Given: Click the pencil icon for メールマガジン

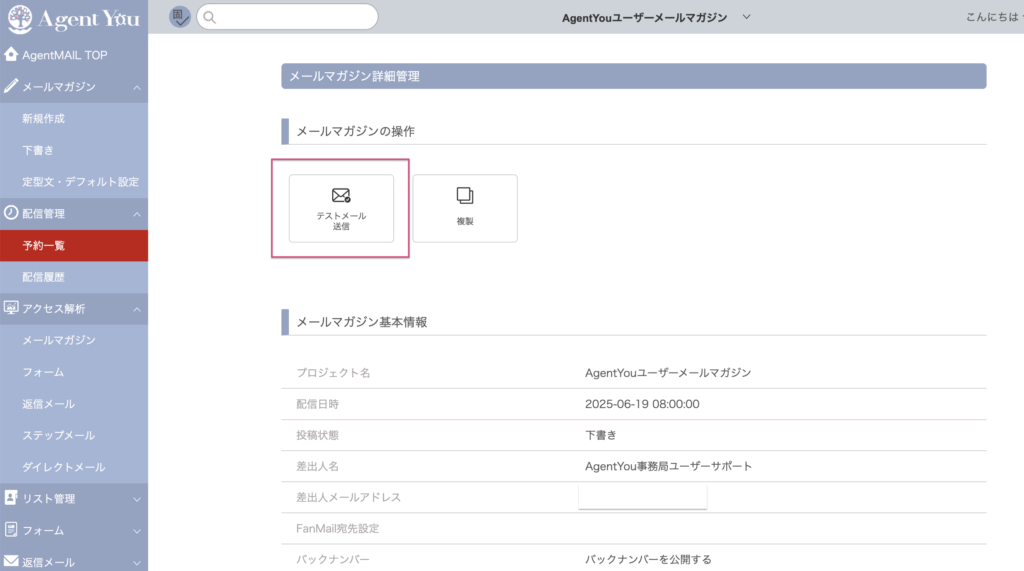Looking at the screenshot, I should pyautogui.click(x=10, y=86).
